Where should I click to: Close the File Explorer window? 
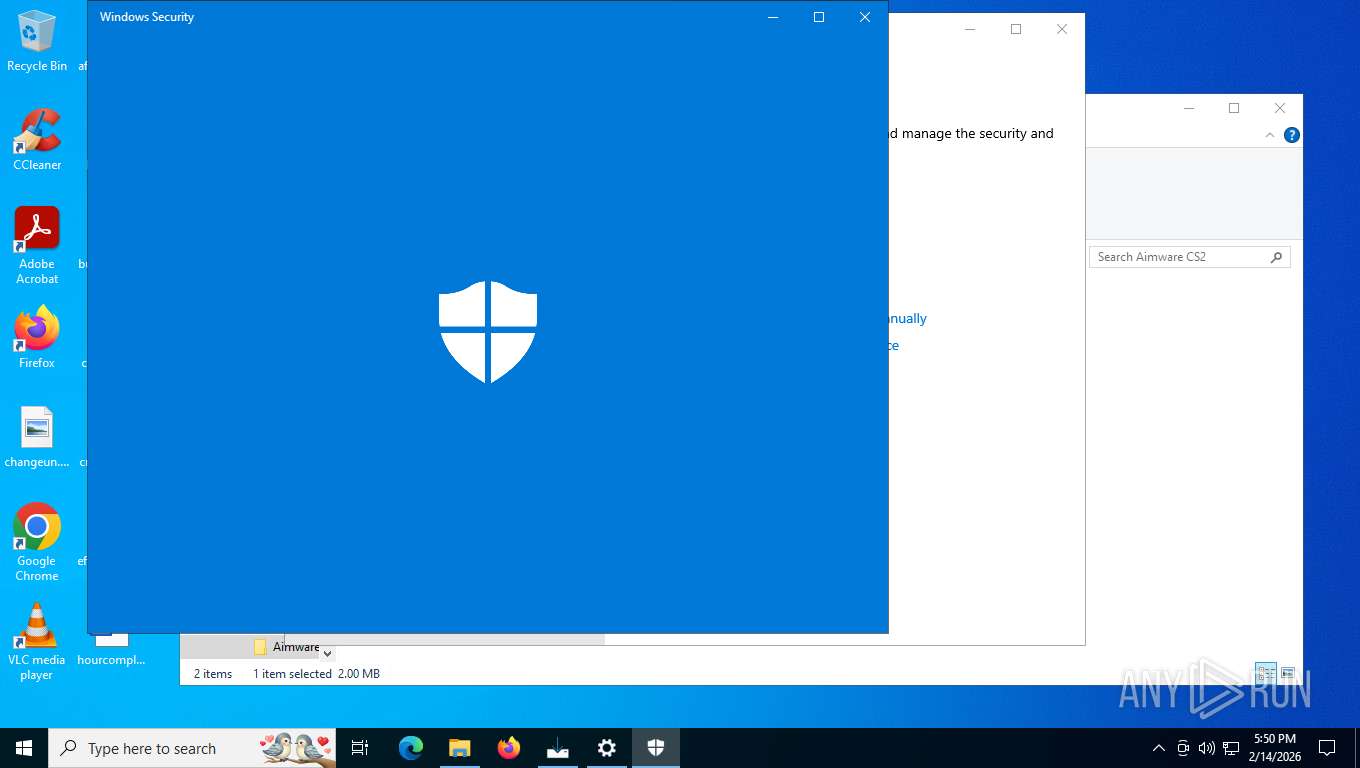(x=1280, y=108)
